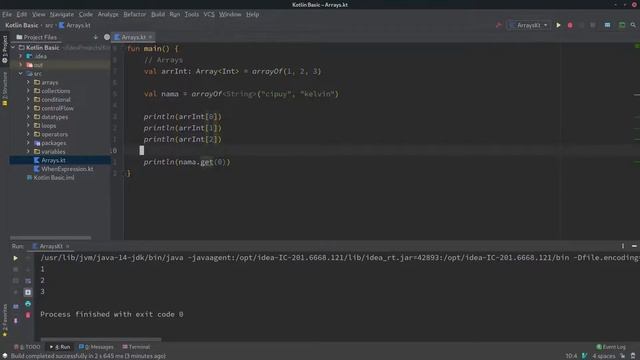The width and height of the screenshot is (640, 360).
Task: Toggle the Terminal tool window
Action: 136,347
